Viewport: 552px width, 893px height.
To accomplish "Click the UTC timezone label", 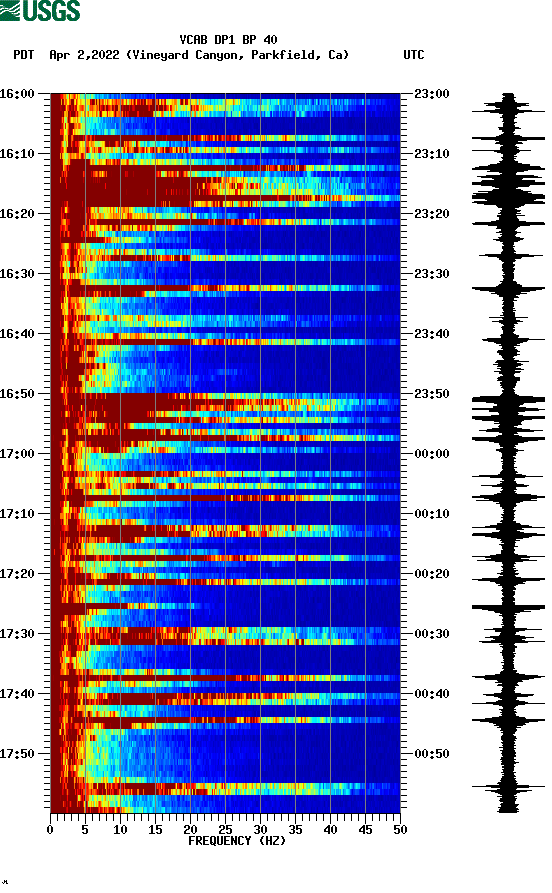I will pyautogui.click(x=414, y=55).
